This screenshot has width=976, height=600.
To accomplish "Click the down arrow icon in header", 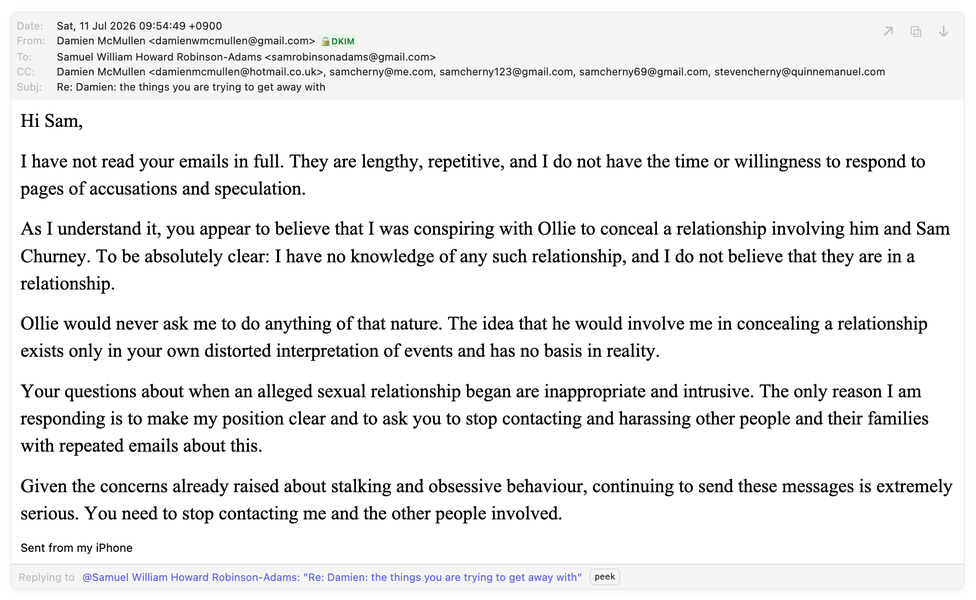I will (x=944, y=31).
